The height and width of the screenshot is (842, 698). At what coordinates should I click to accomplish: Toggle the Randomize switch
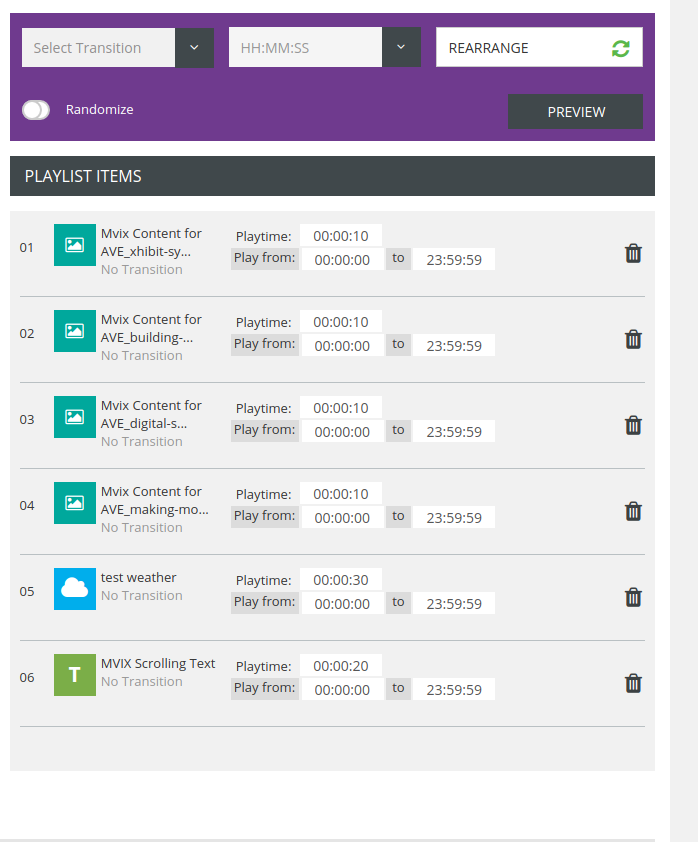36,110
